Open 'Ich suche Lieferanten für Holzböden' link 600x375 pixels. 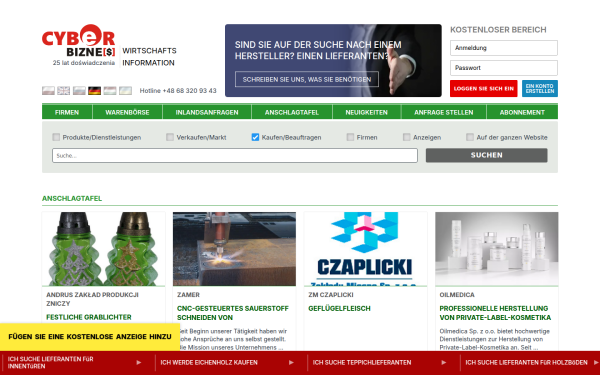click(527, 362)
